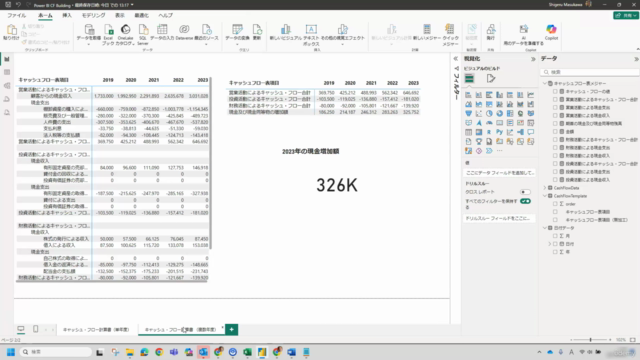Open the モデリング ribbon tab
This screenshot has width=640, height=360.
pos(93,15)
